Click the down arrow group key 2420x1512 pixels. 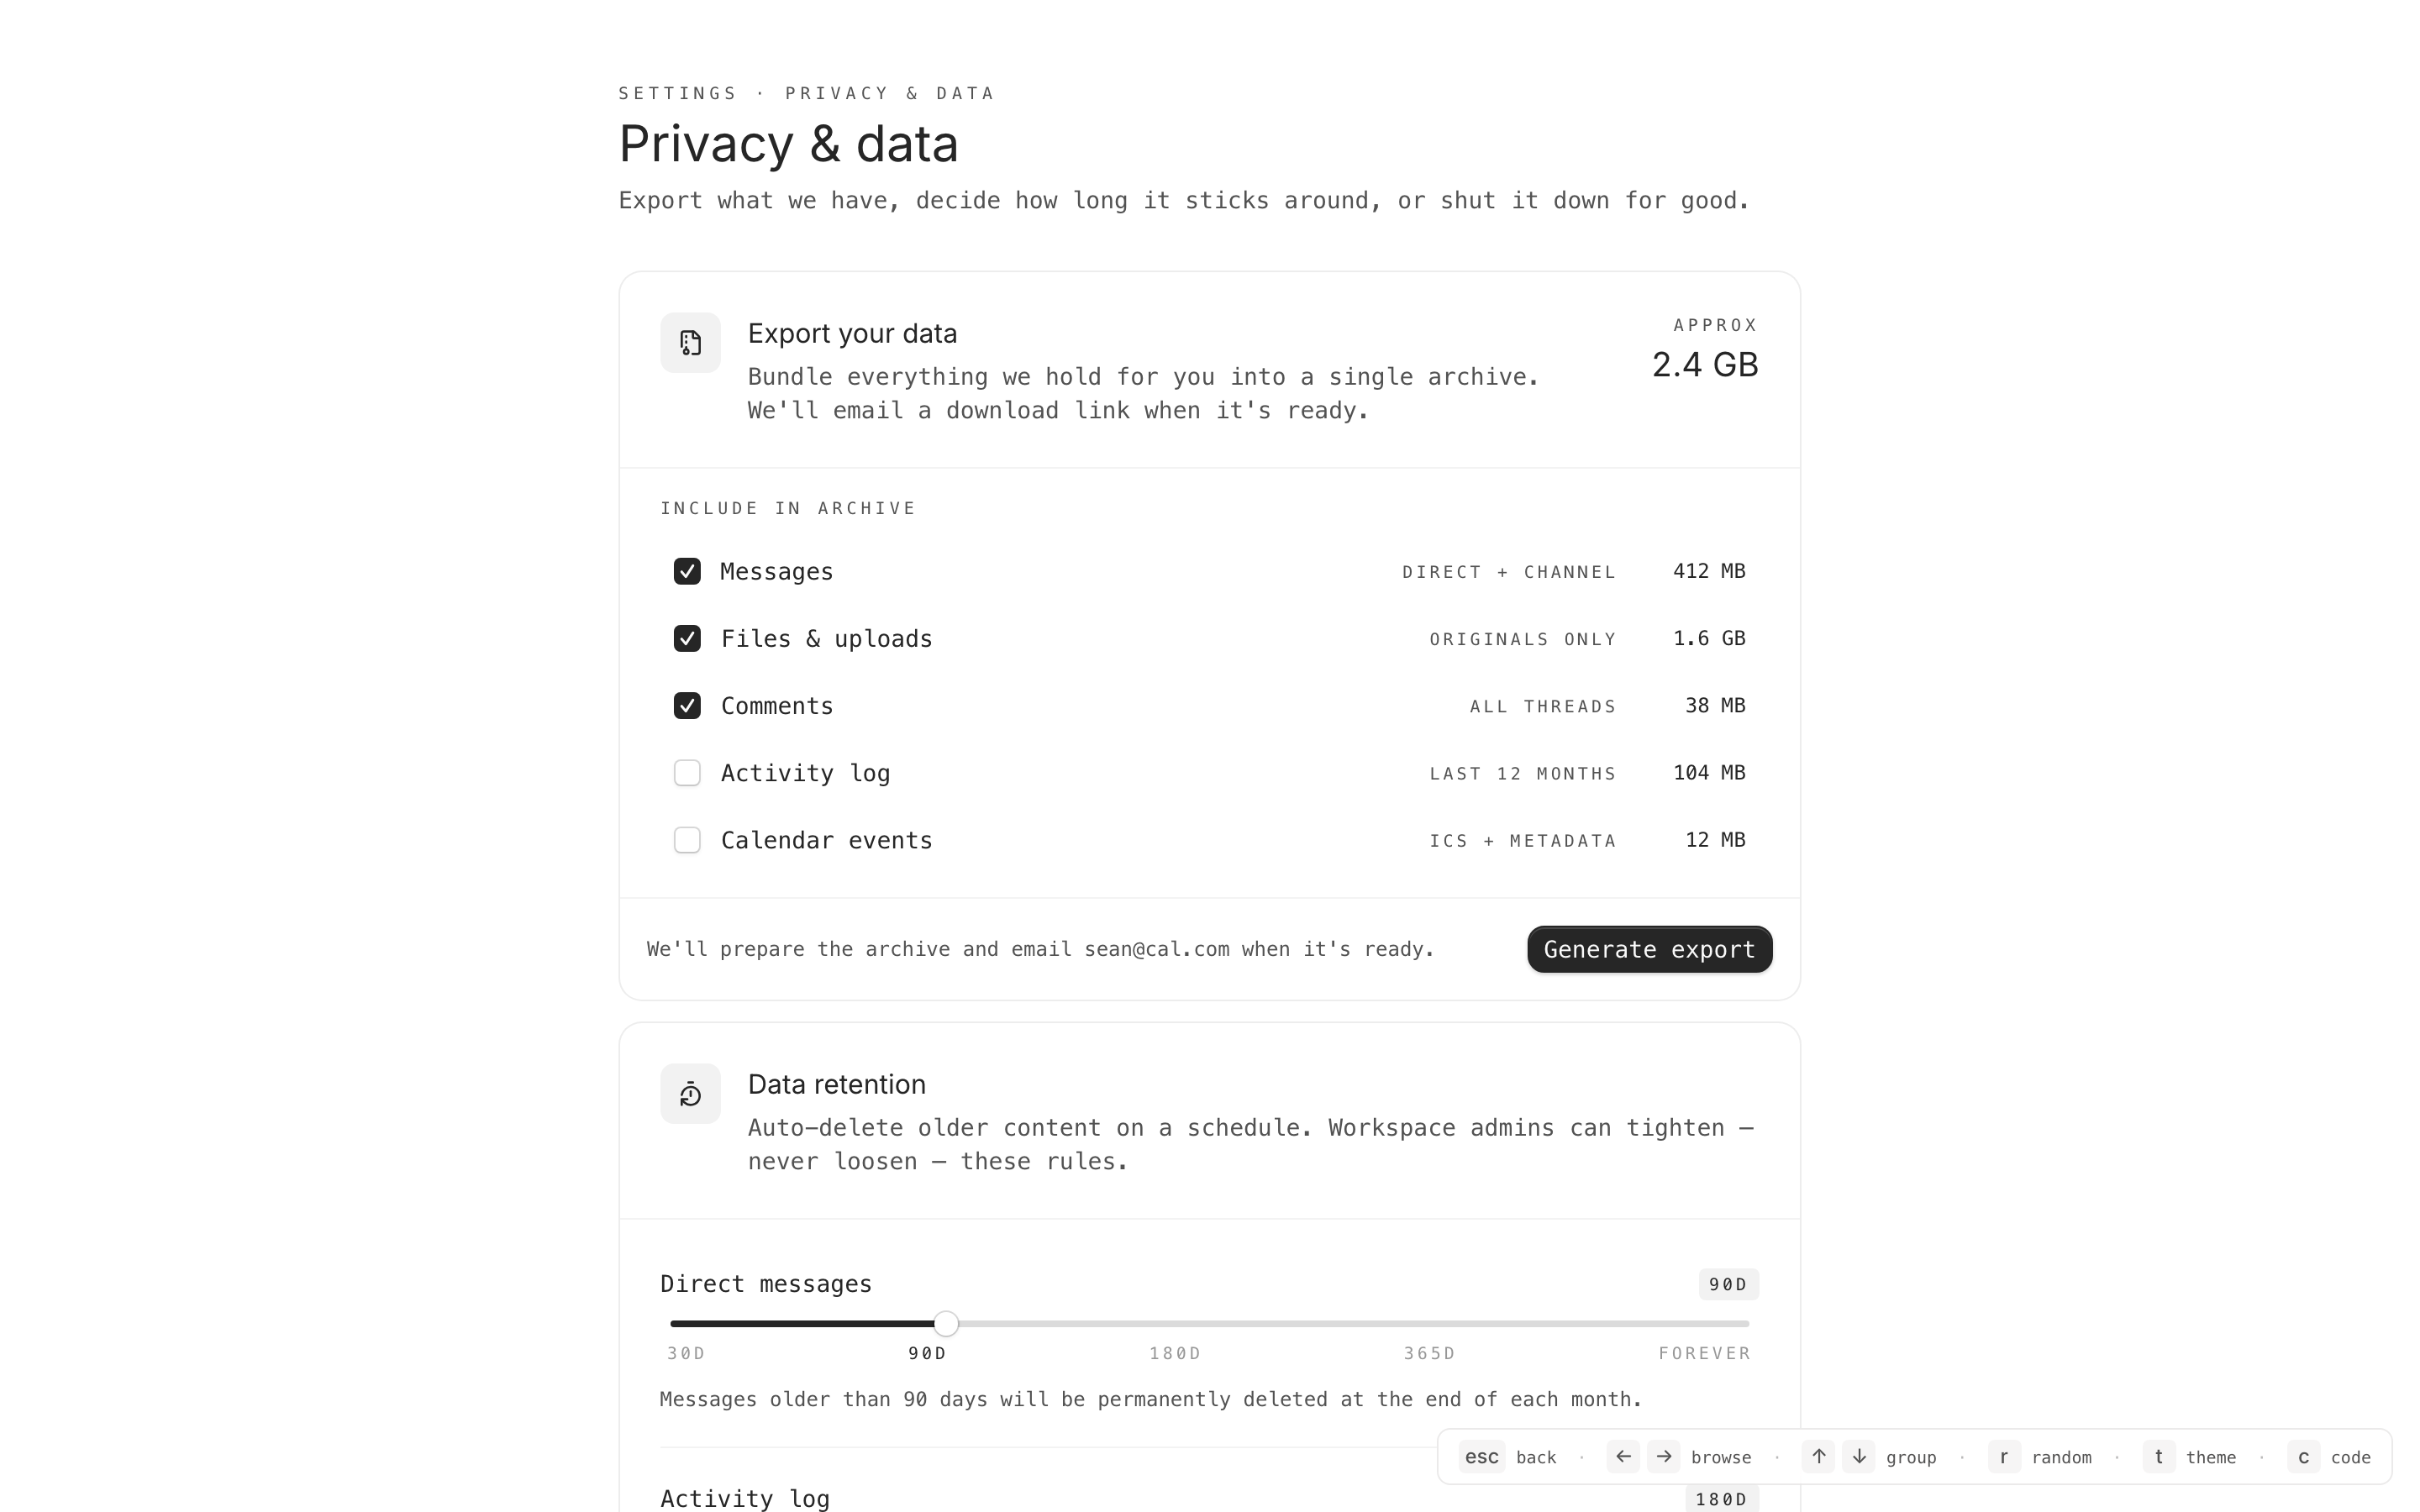pos(1859,1457)
